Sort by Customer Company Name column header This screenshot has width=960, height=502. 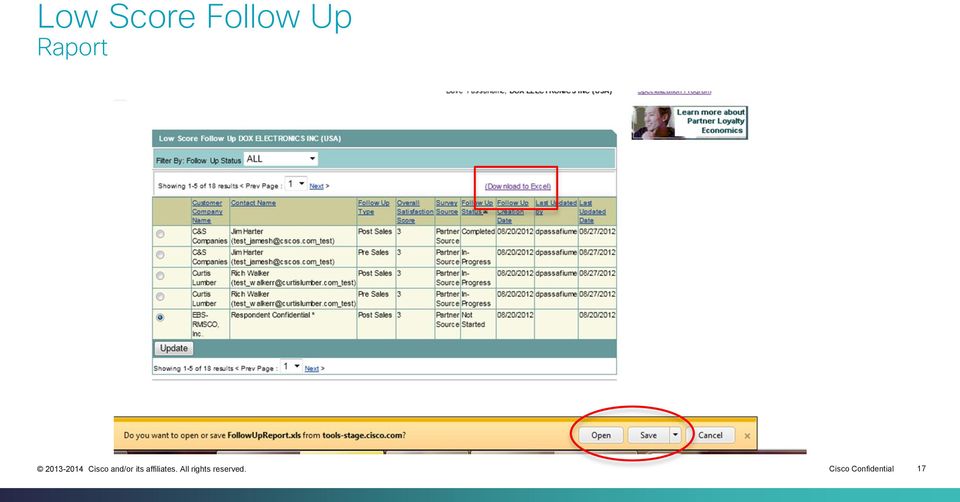pyautogui.click(x=207, y=211)
